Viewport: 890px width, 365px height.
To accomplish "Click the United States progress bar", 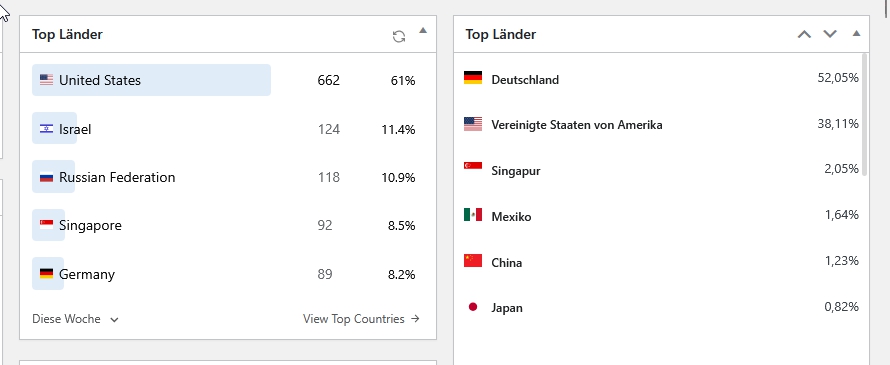I will tap(151, 80).
